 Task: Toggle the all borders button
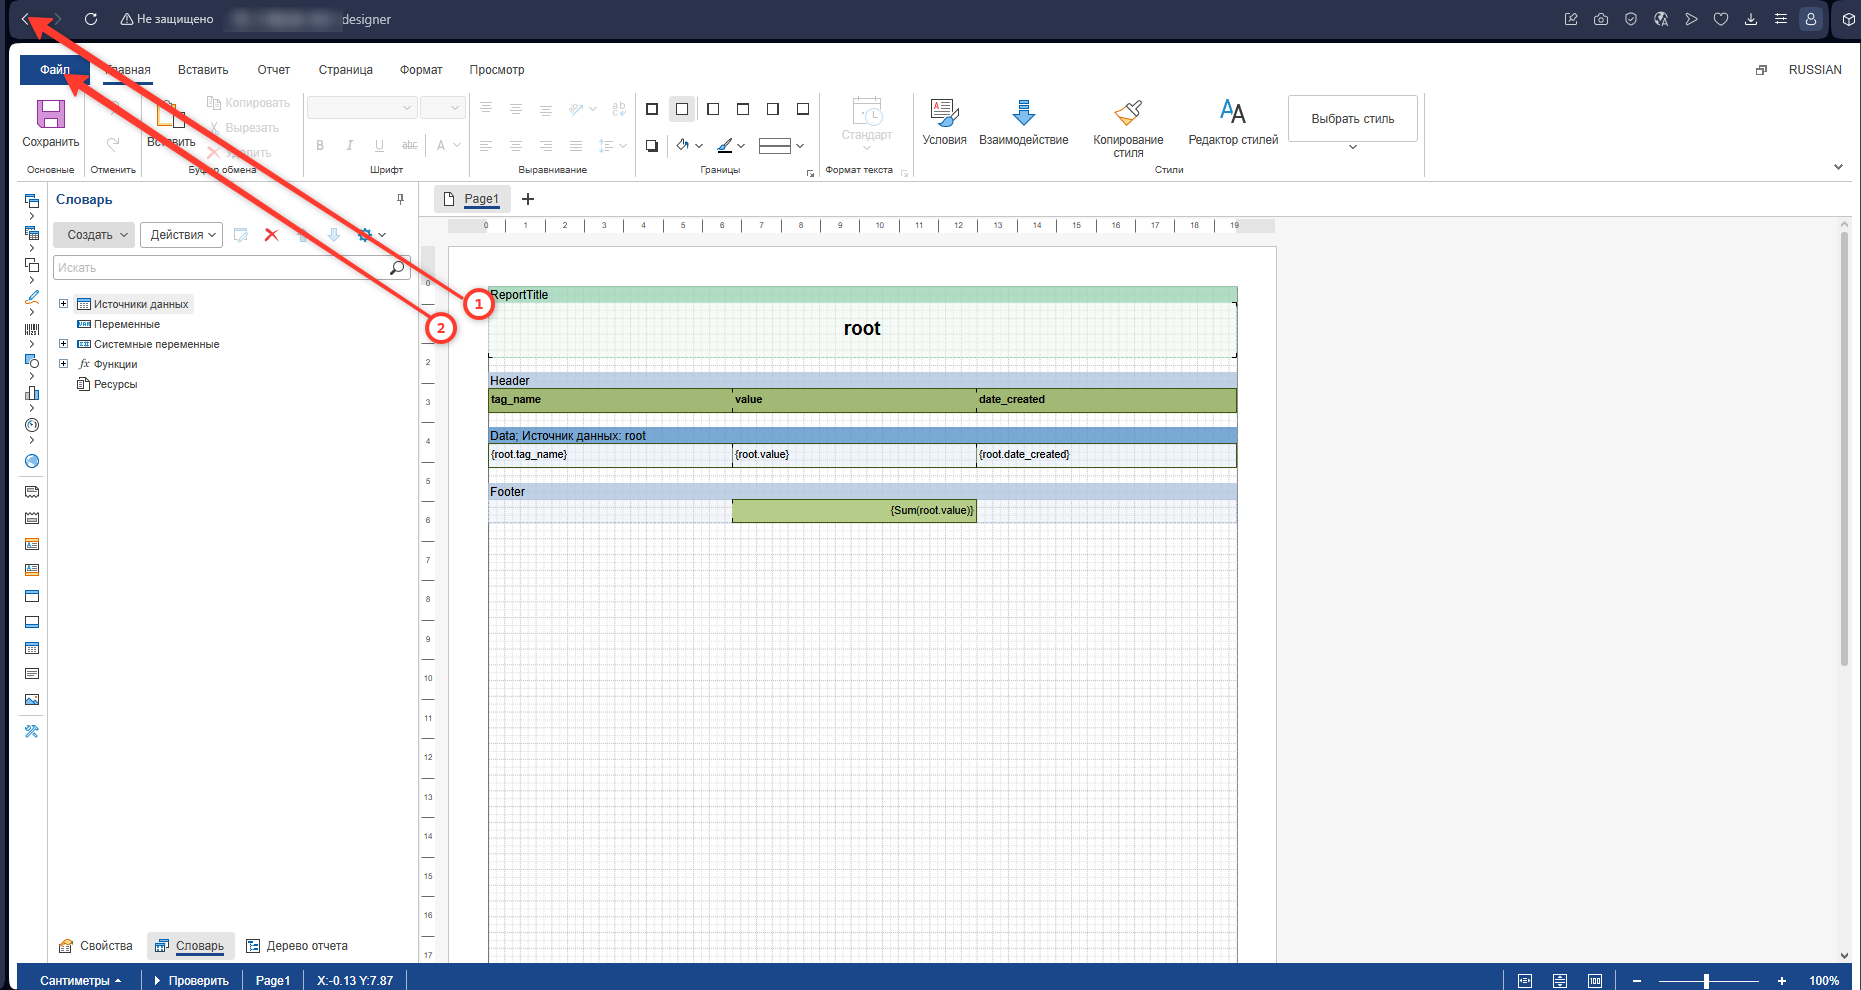click(652, 109)
